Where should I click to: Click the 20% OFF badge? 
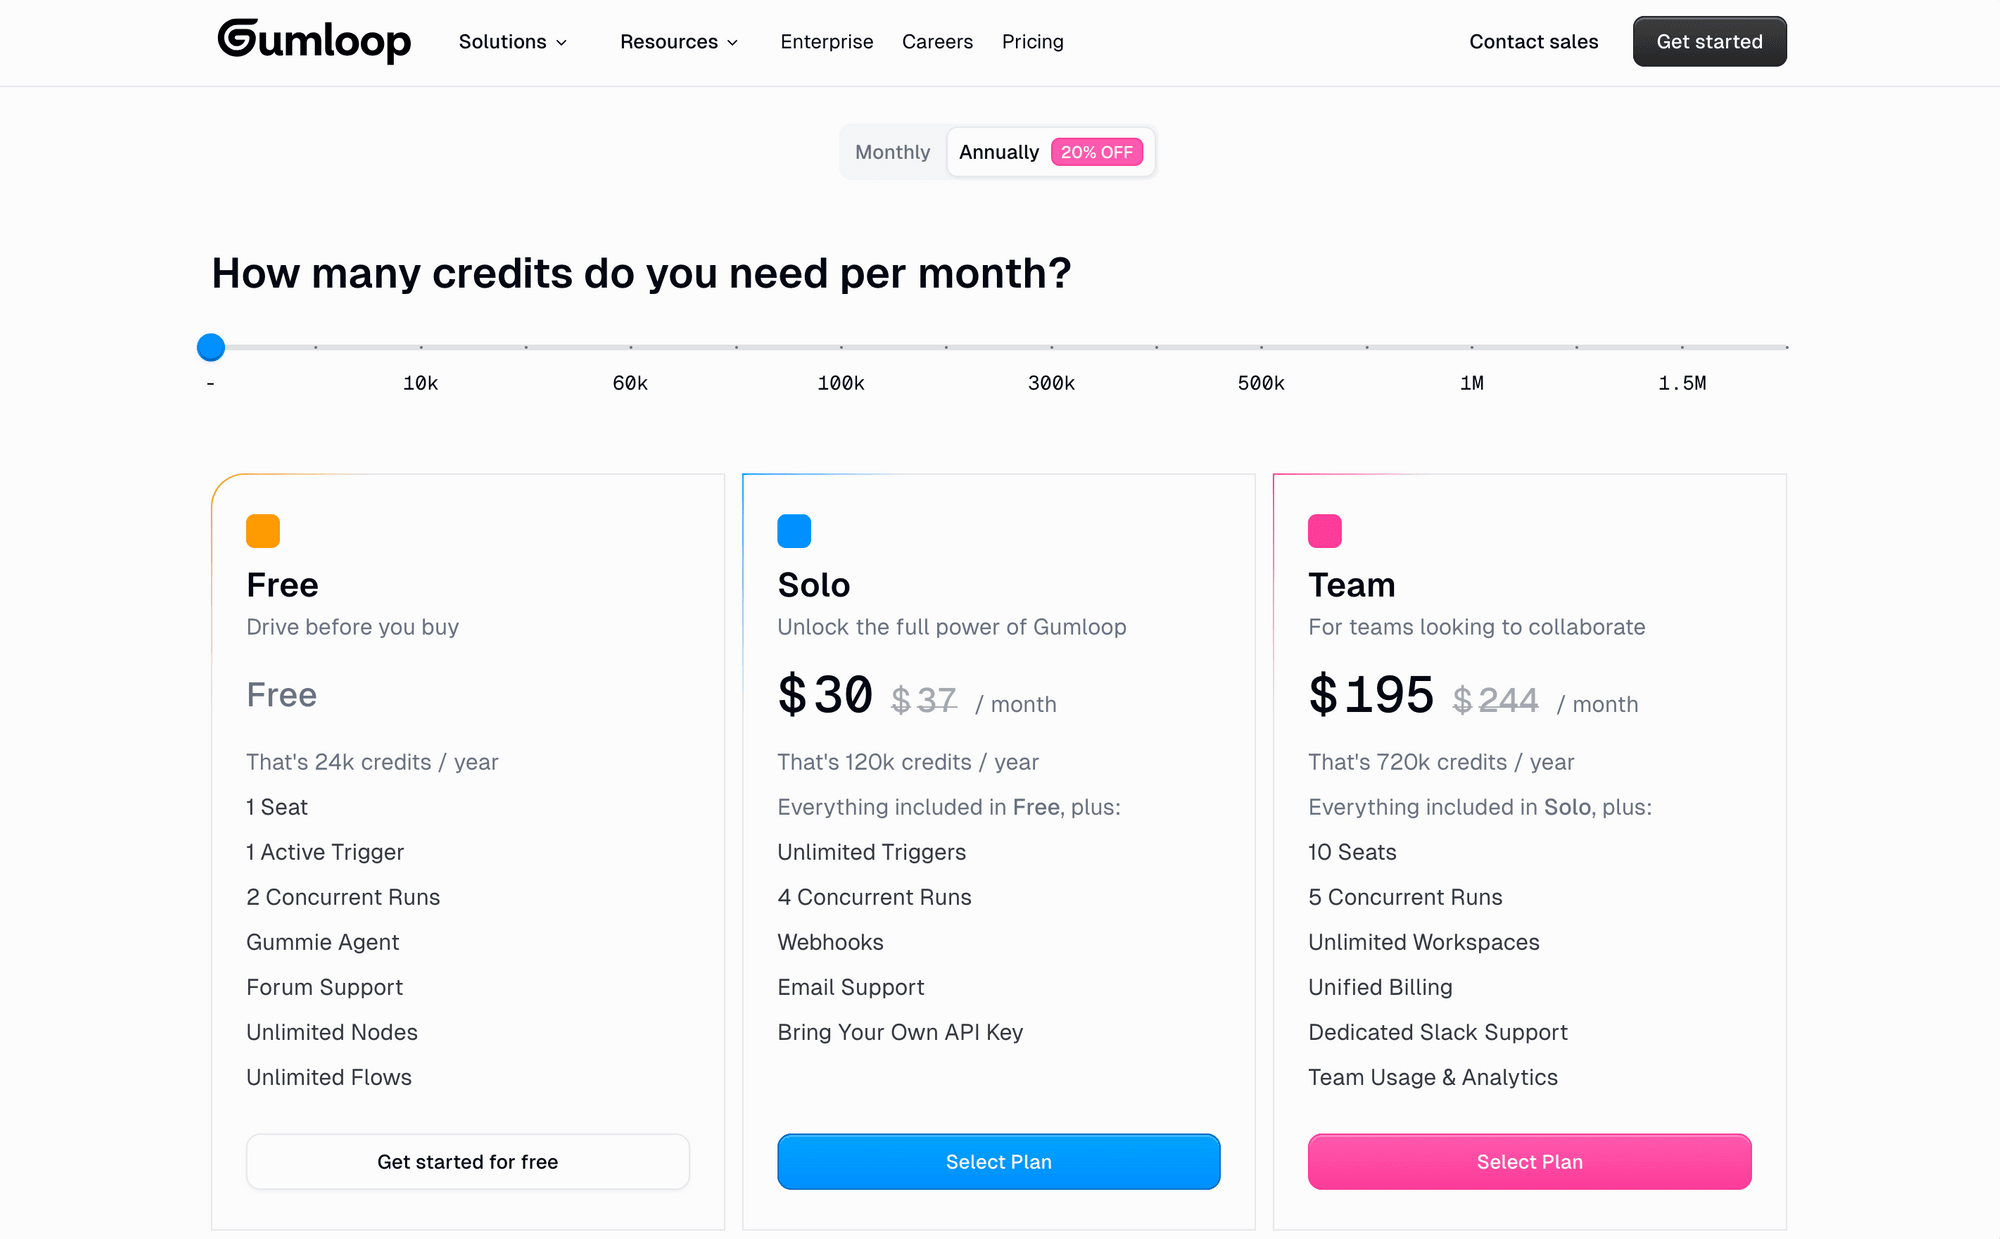click(1097, 152)
